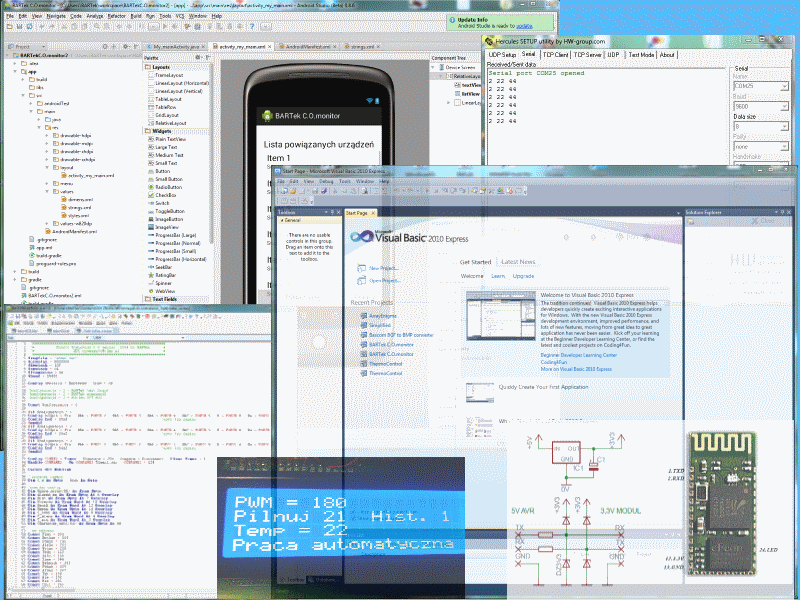Collapse the app folder in Project tree

[15, 71]
